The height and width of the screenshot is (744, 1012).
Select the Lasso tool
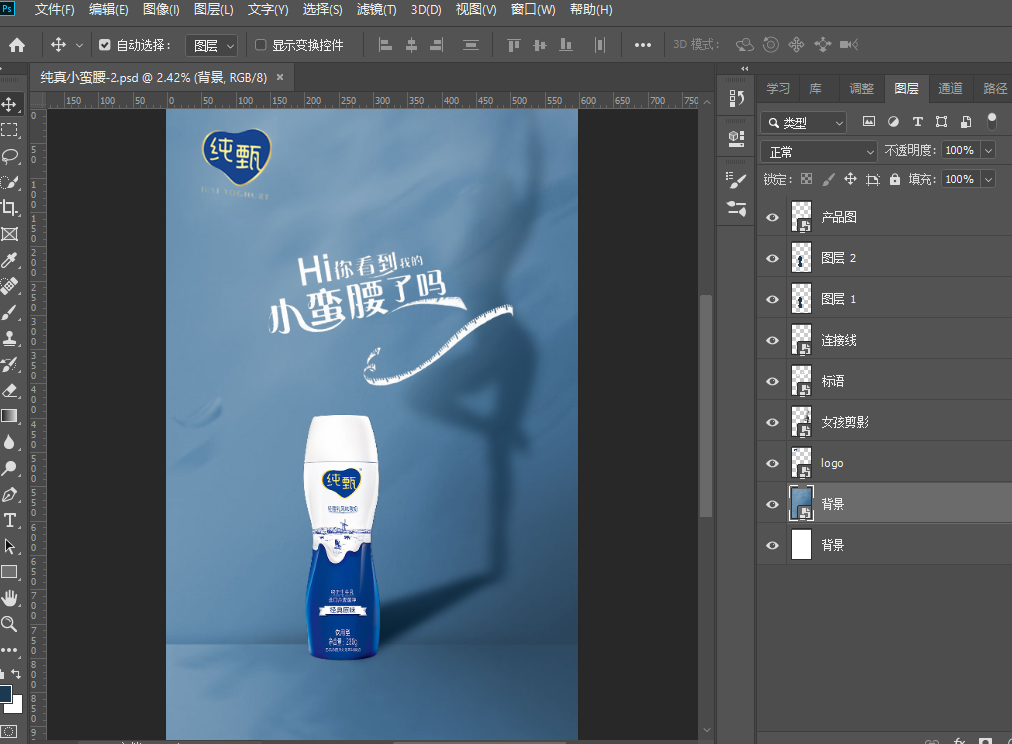pyautogui.click(x=10, y=156)
